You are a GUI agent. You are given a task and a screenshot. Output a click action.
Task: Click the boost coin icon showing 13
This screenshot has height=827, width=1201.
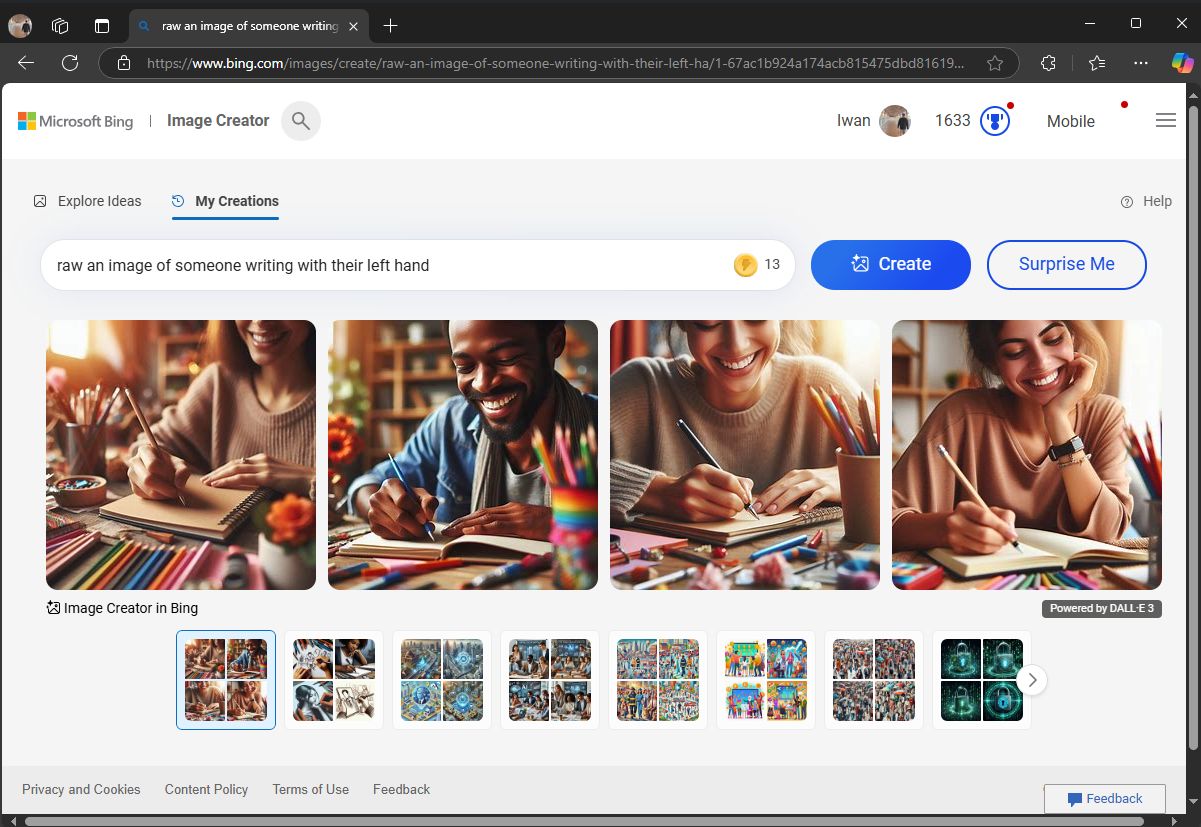point(745,265)
